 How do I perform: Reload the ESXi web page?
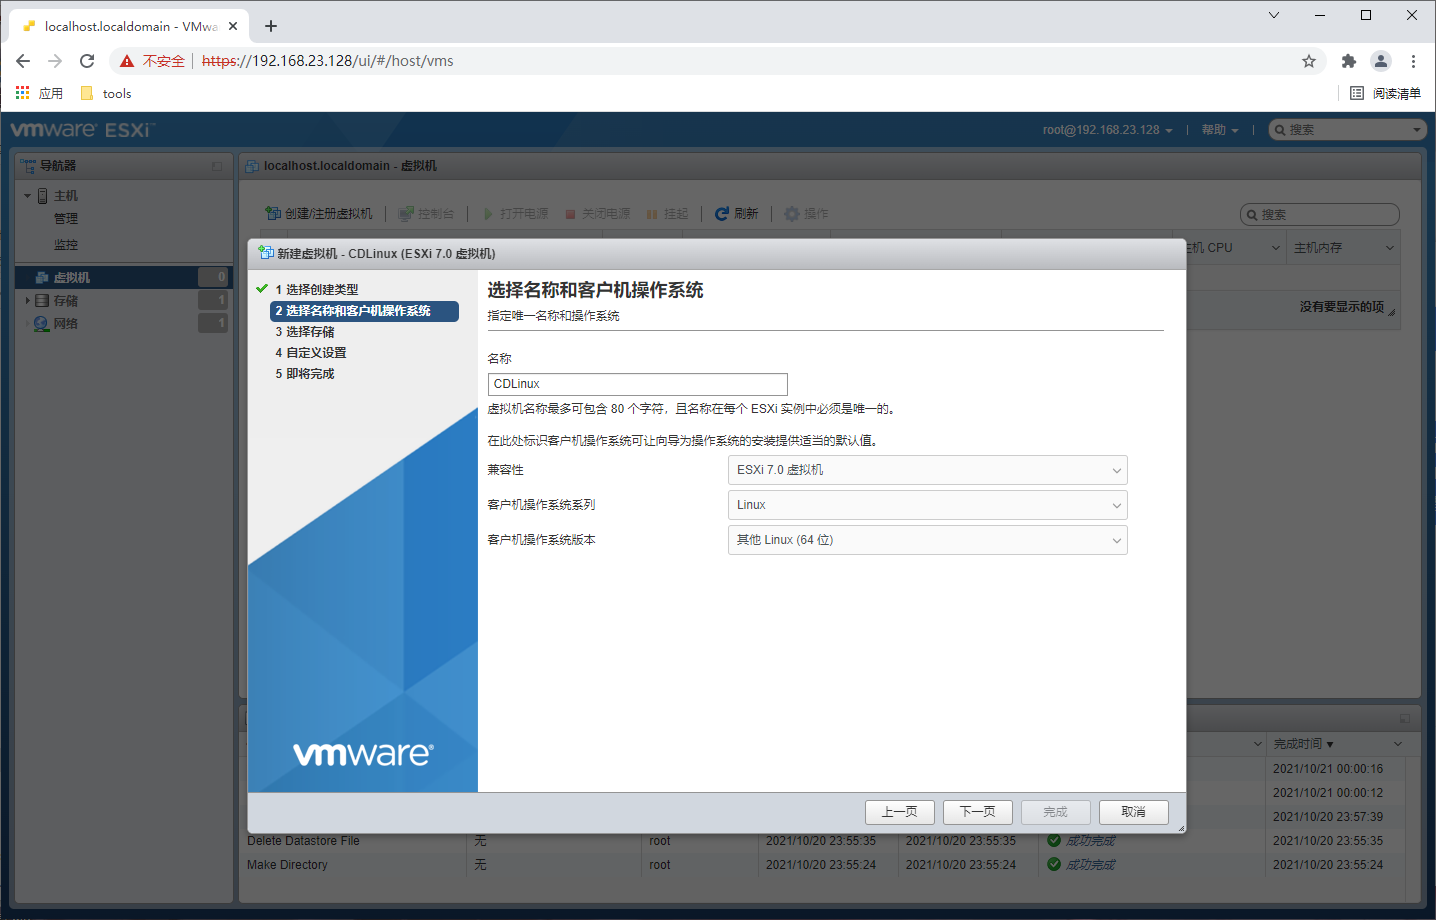(x=87, y=61)
